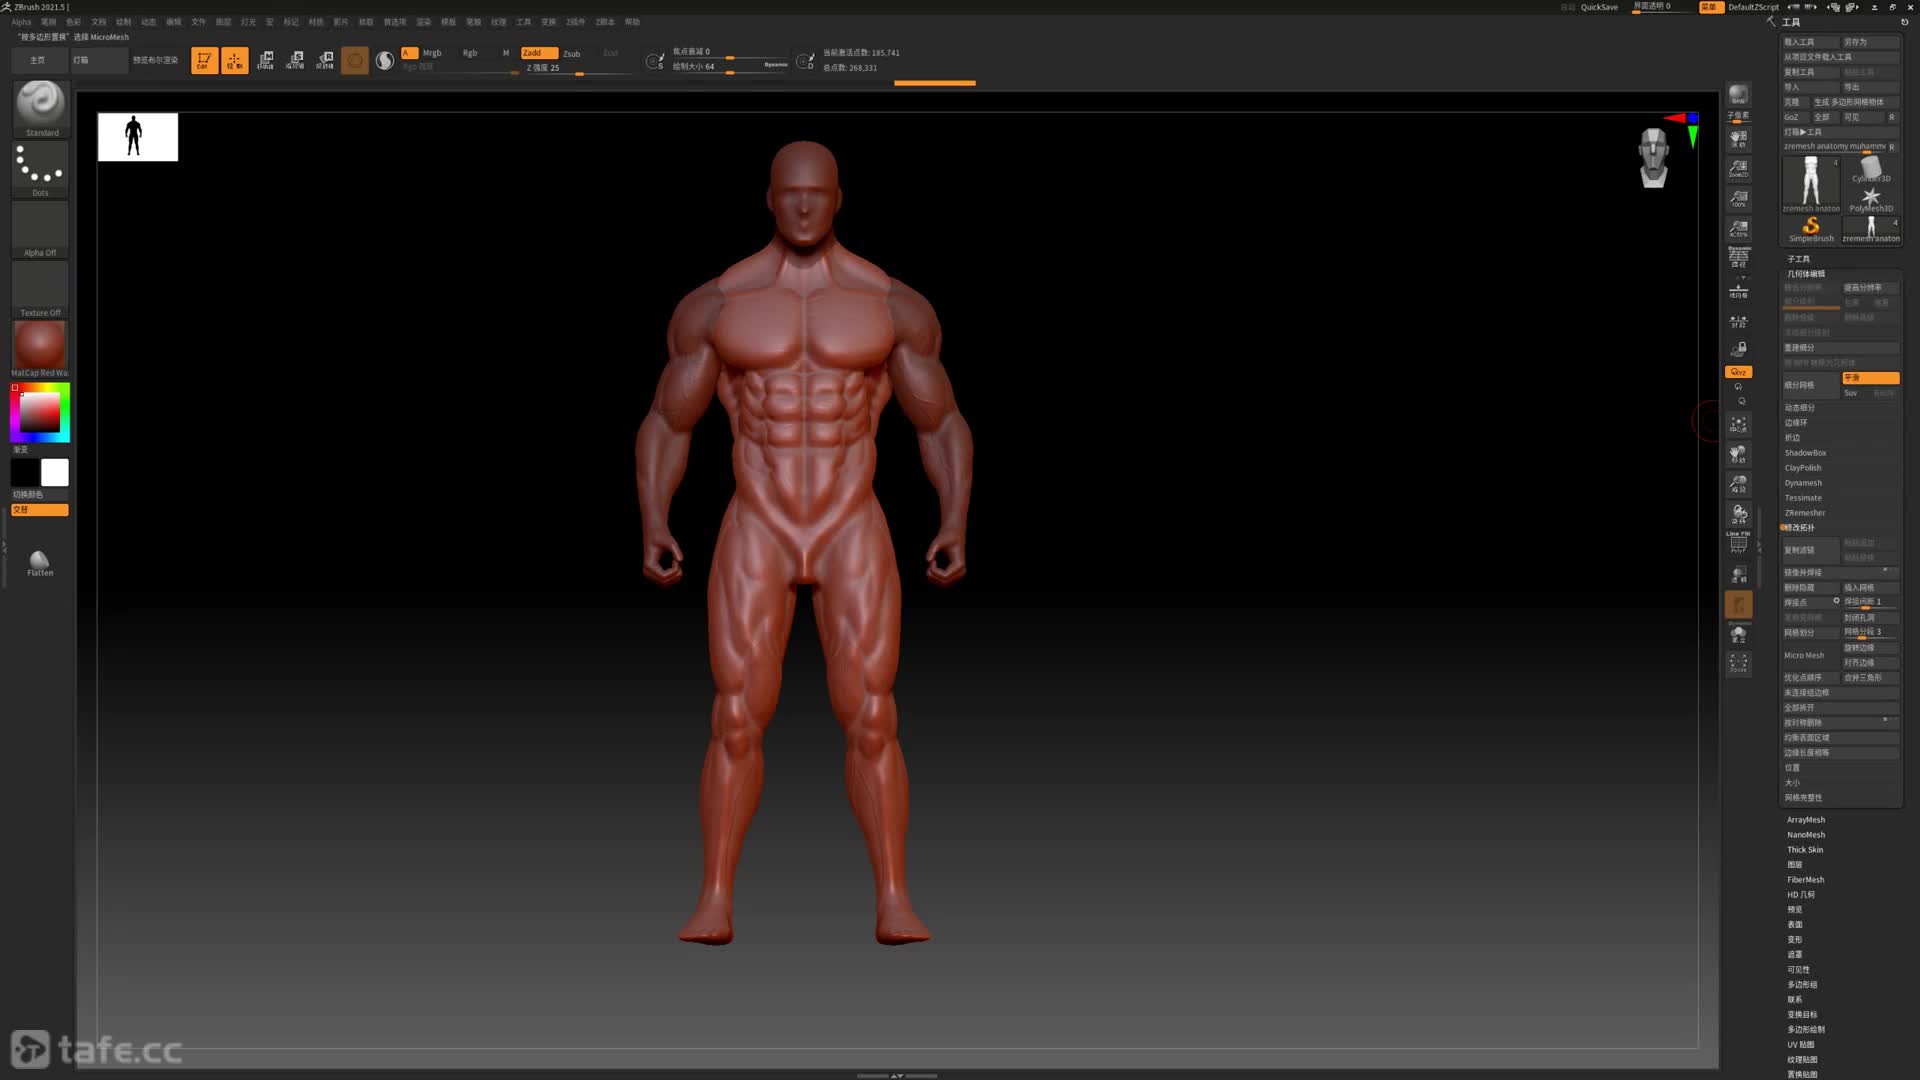
Task: Click the Micro Mesh button
Action: point(1811,655)
